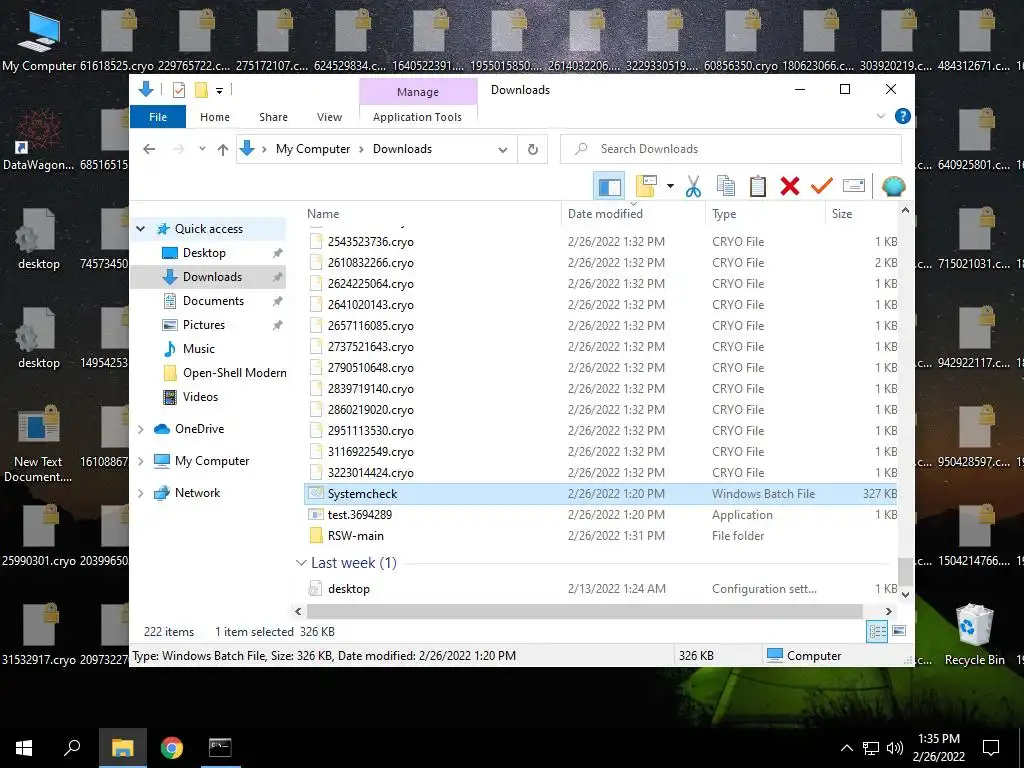Image resolution: width=1024 pixels, height=768 pixels.
Task: Click the new folder quick-access icon
Action: [201, 90]
